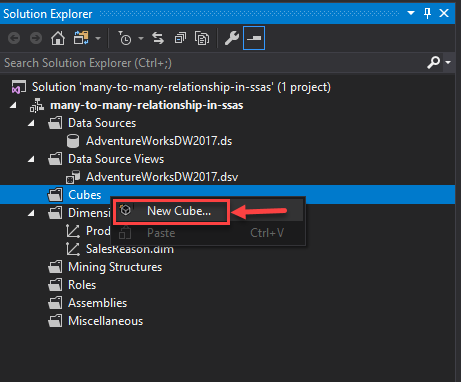This screenshot has width=461, height=382.
Task: Toggle the Preview Selected Items button
Action: point(254,38)
